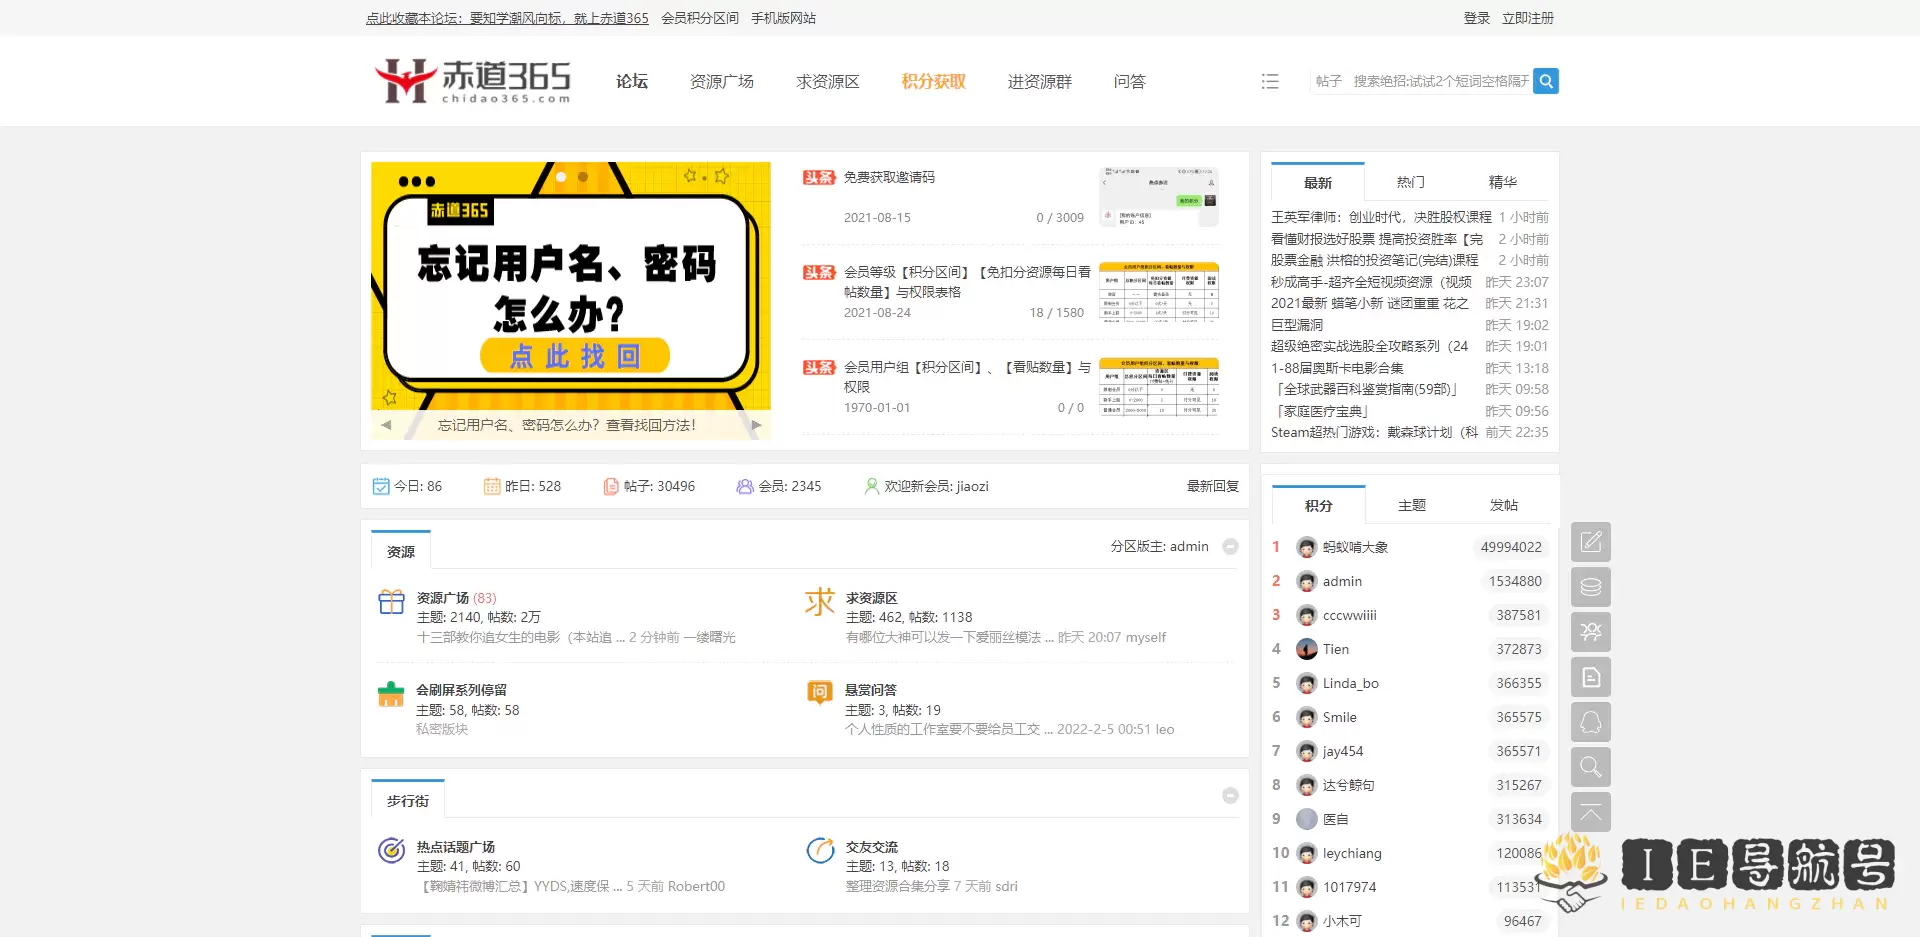Screen dimensions: 1920x937
Task: Click the floating pencil new-post icon
Action: tap(1590, 542)
